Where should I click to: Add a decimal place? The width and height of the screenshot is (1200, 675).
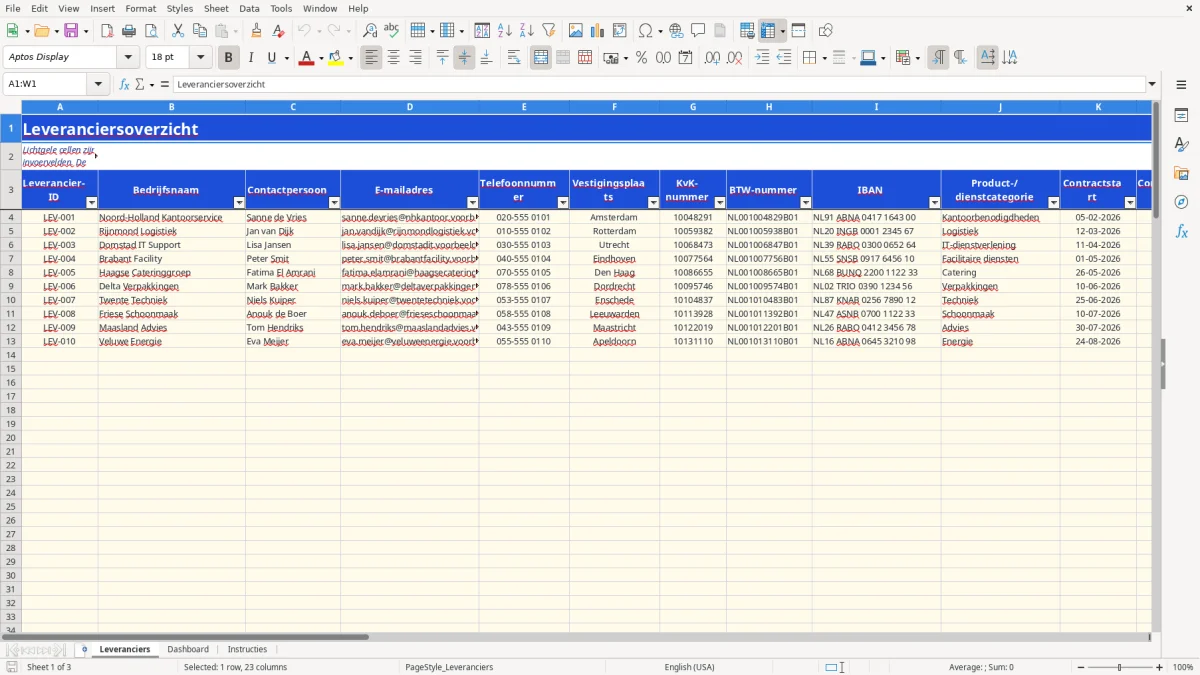(712, 58)
